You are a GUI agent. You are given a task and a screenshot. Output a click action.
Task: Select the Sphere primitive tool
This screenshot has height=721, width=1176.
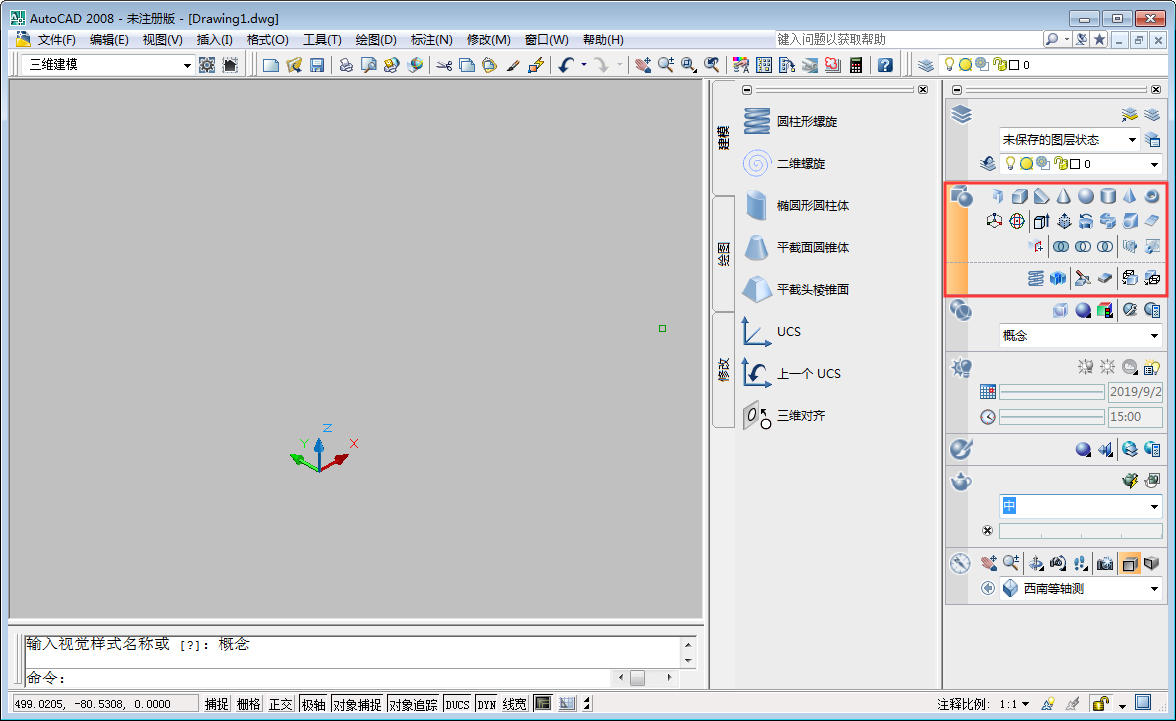[x=1087, y=196]
